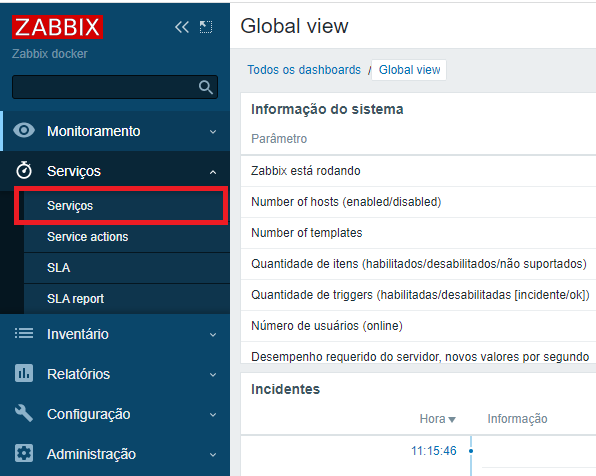Select row Zabbix está rodando

coord(418,171)
